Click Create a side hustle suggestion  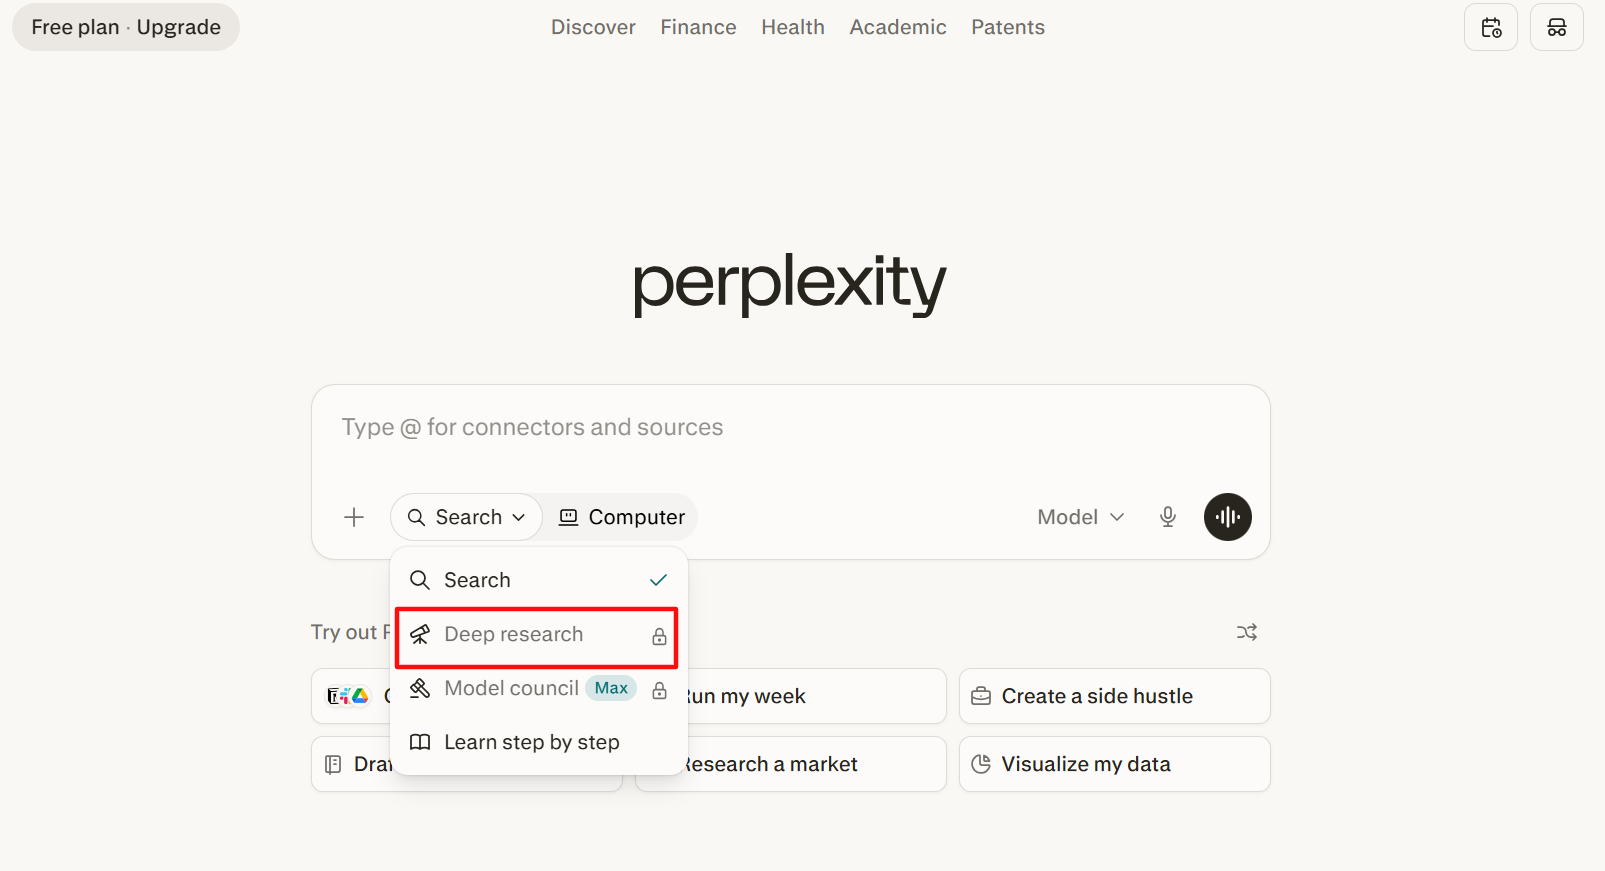1115,696
